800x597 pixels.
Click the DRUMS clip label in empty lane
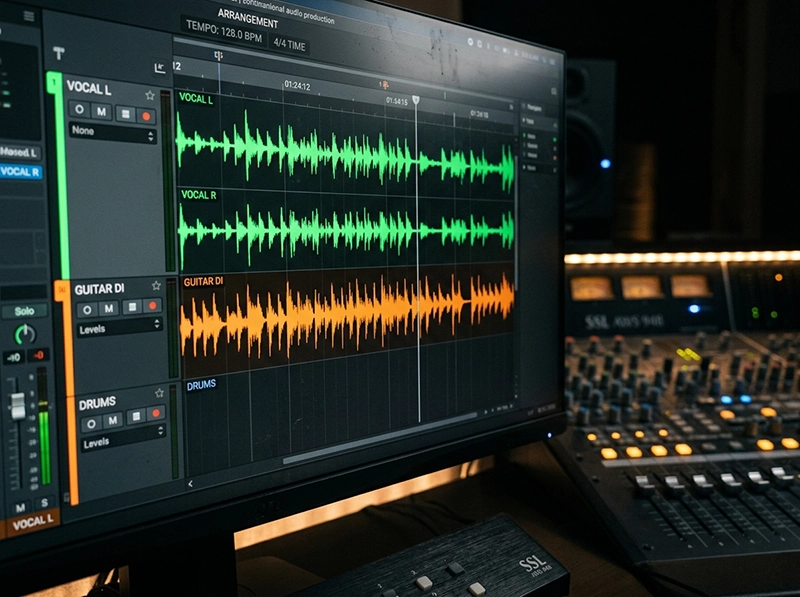tap(201, 385)
